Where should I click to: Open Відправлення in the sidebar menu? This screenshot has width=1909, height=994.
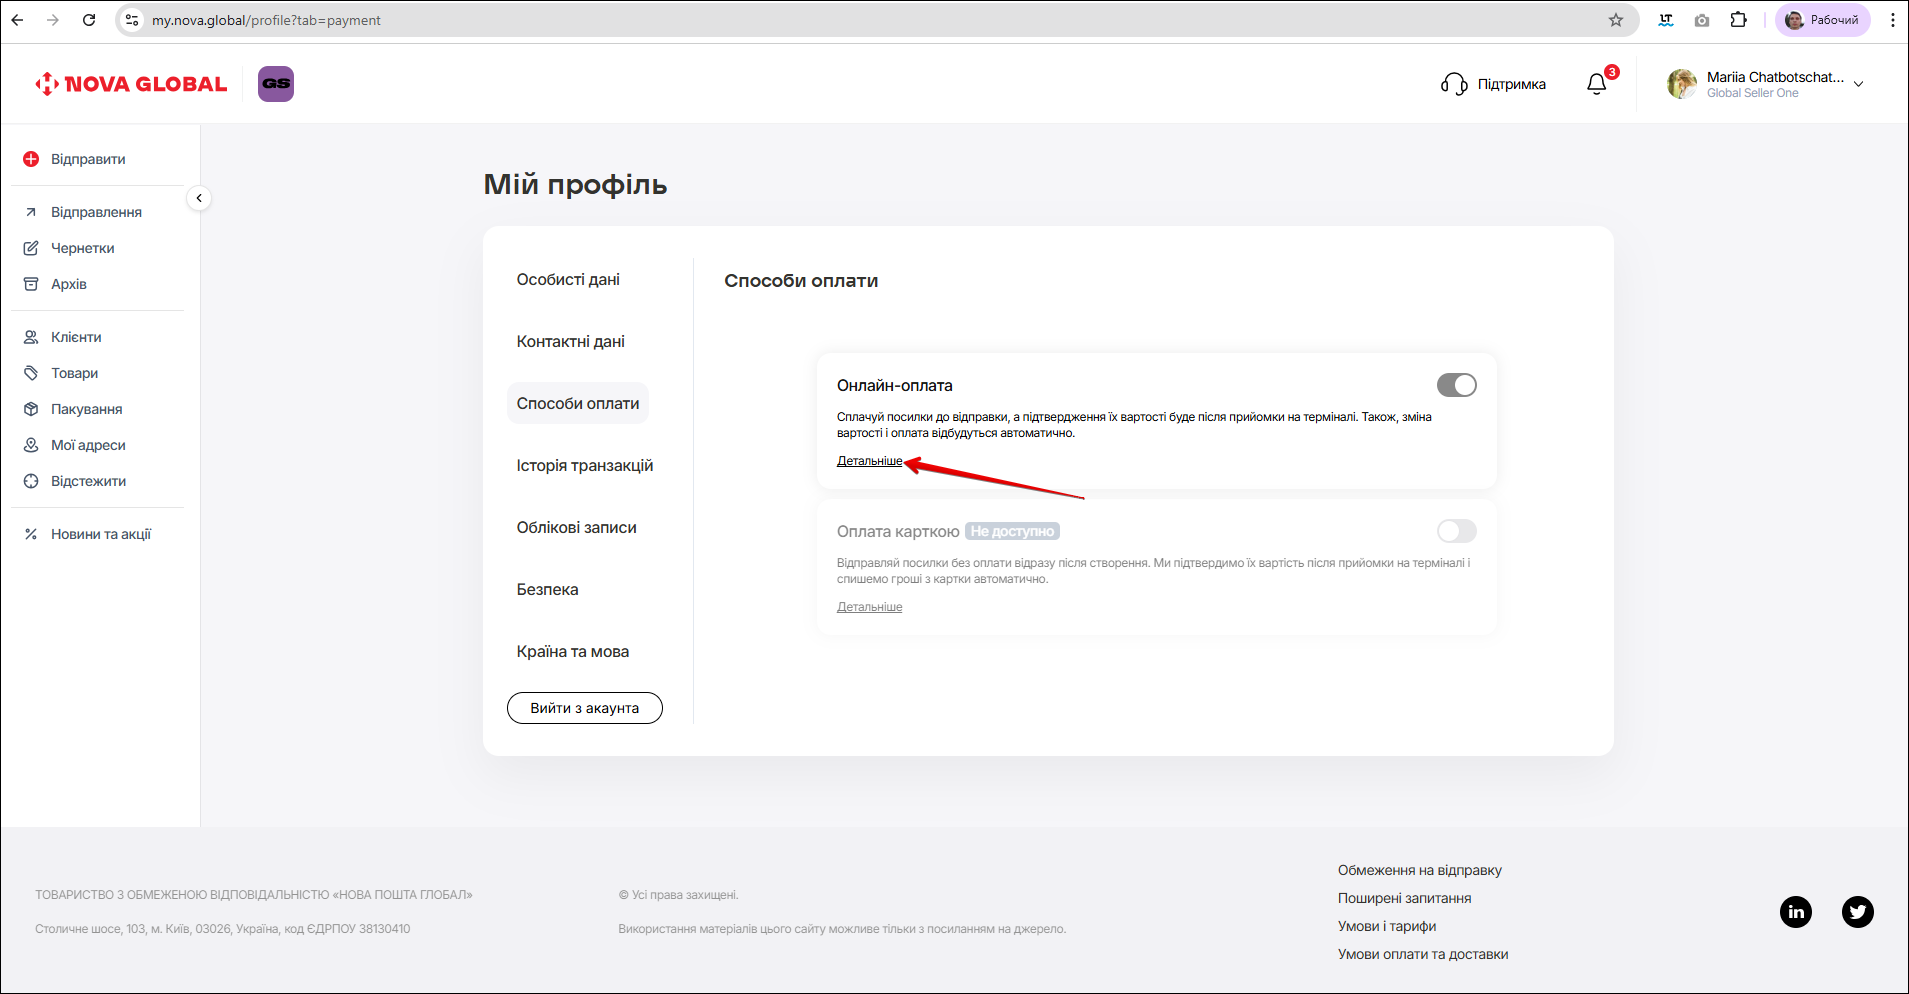[96, 212]
